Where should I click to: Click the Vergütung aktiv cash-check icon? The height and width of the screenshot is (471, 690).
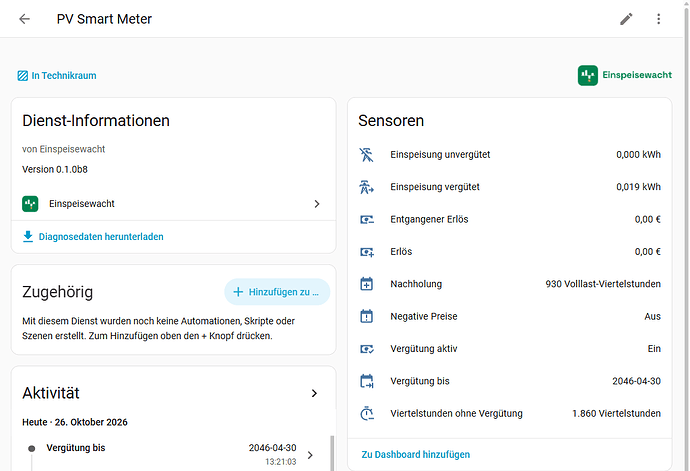coord(367,349)
